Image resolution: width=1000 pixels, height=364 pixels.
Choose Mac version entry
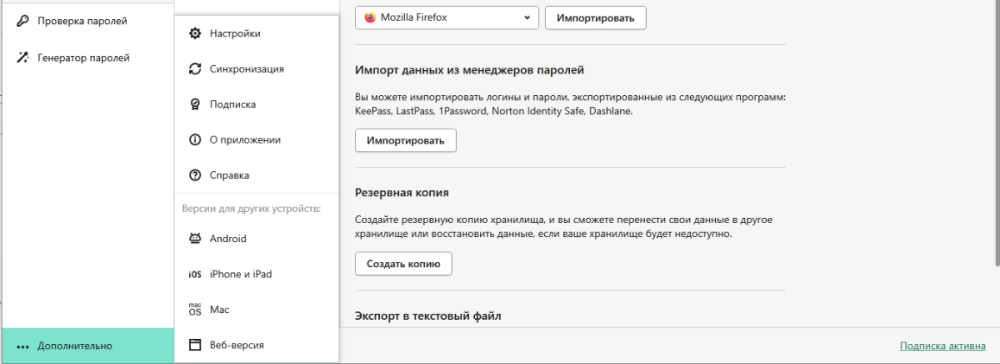[x=256, y=310]
